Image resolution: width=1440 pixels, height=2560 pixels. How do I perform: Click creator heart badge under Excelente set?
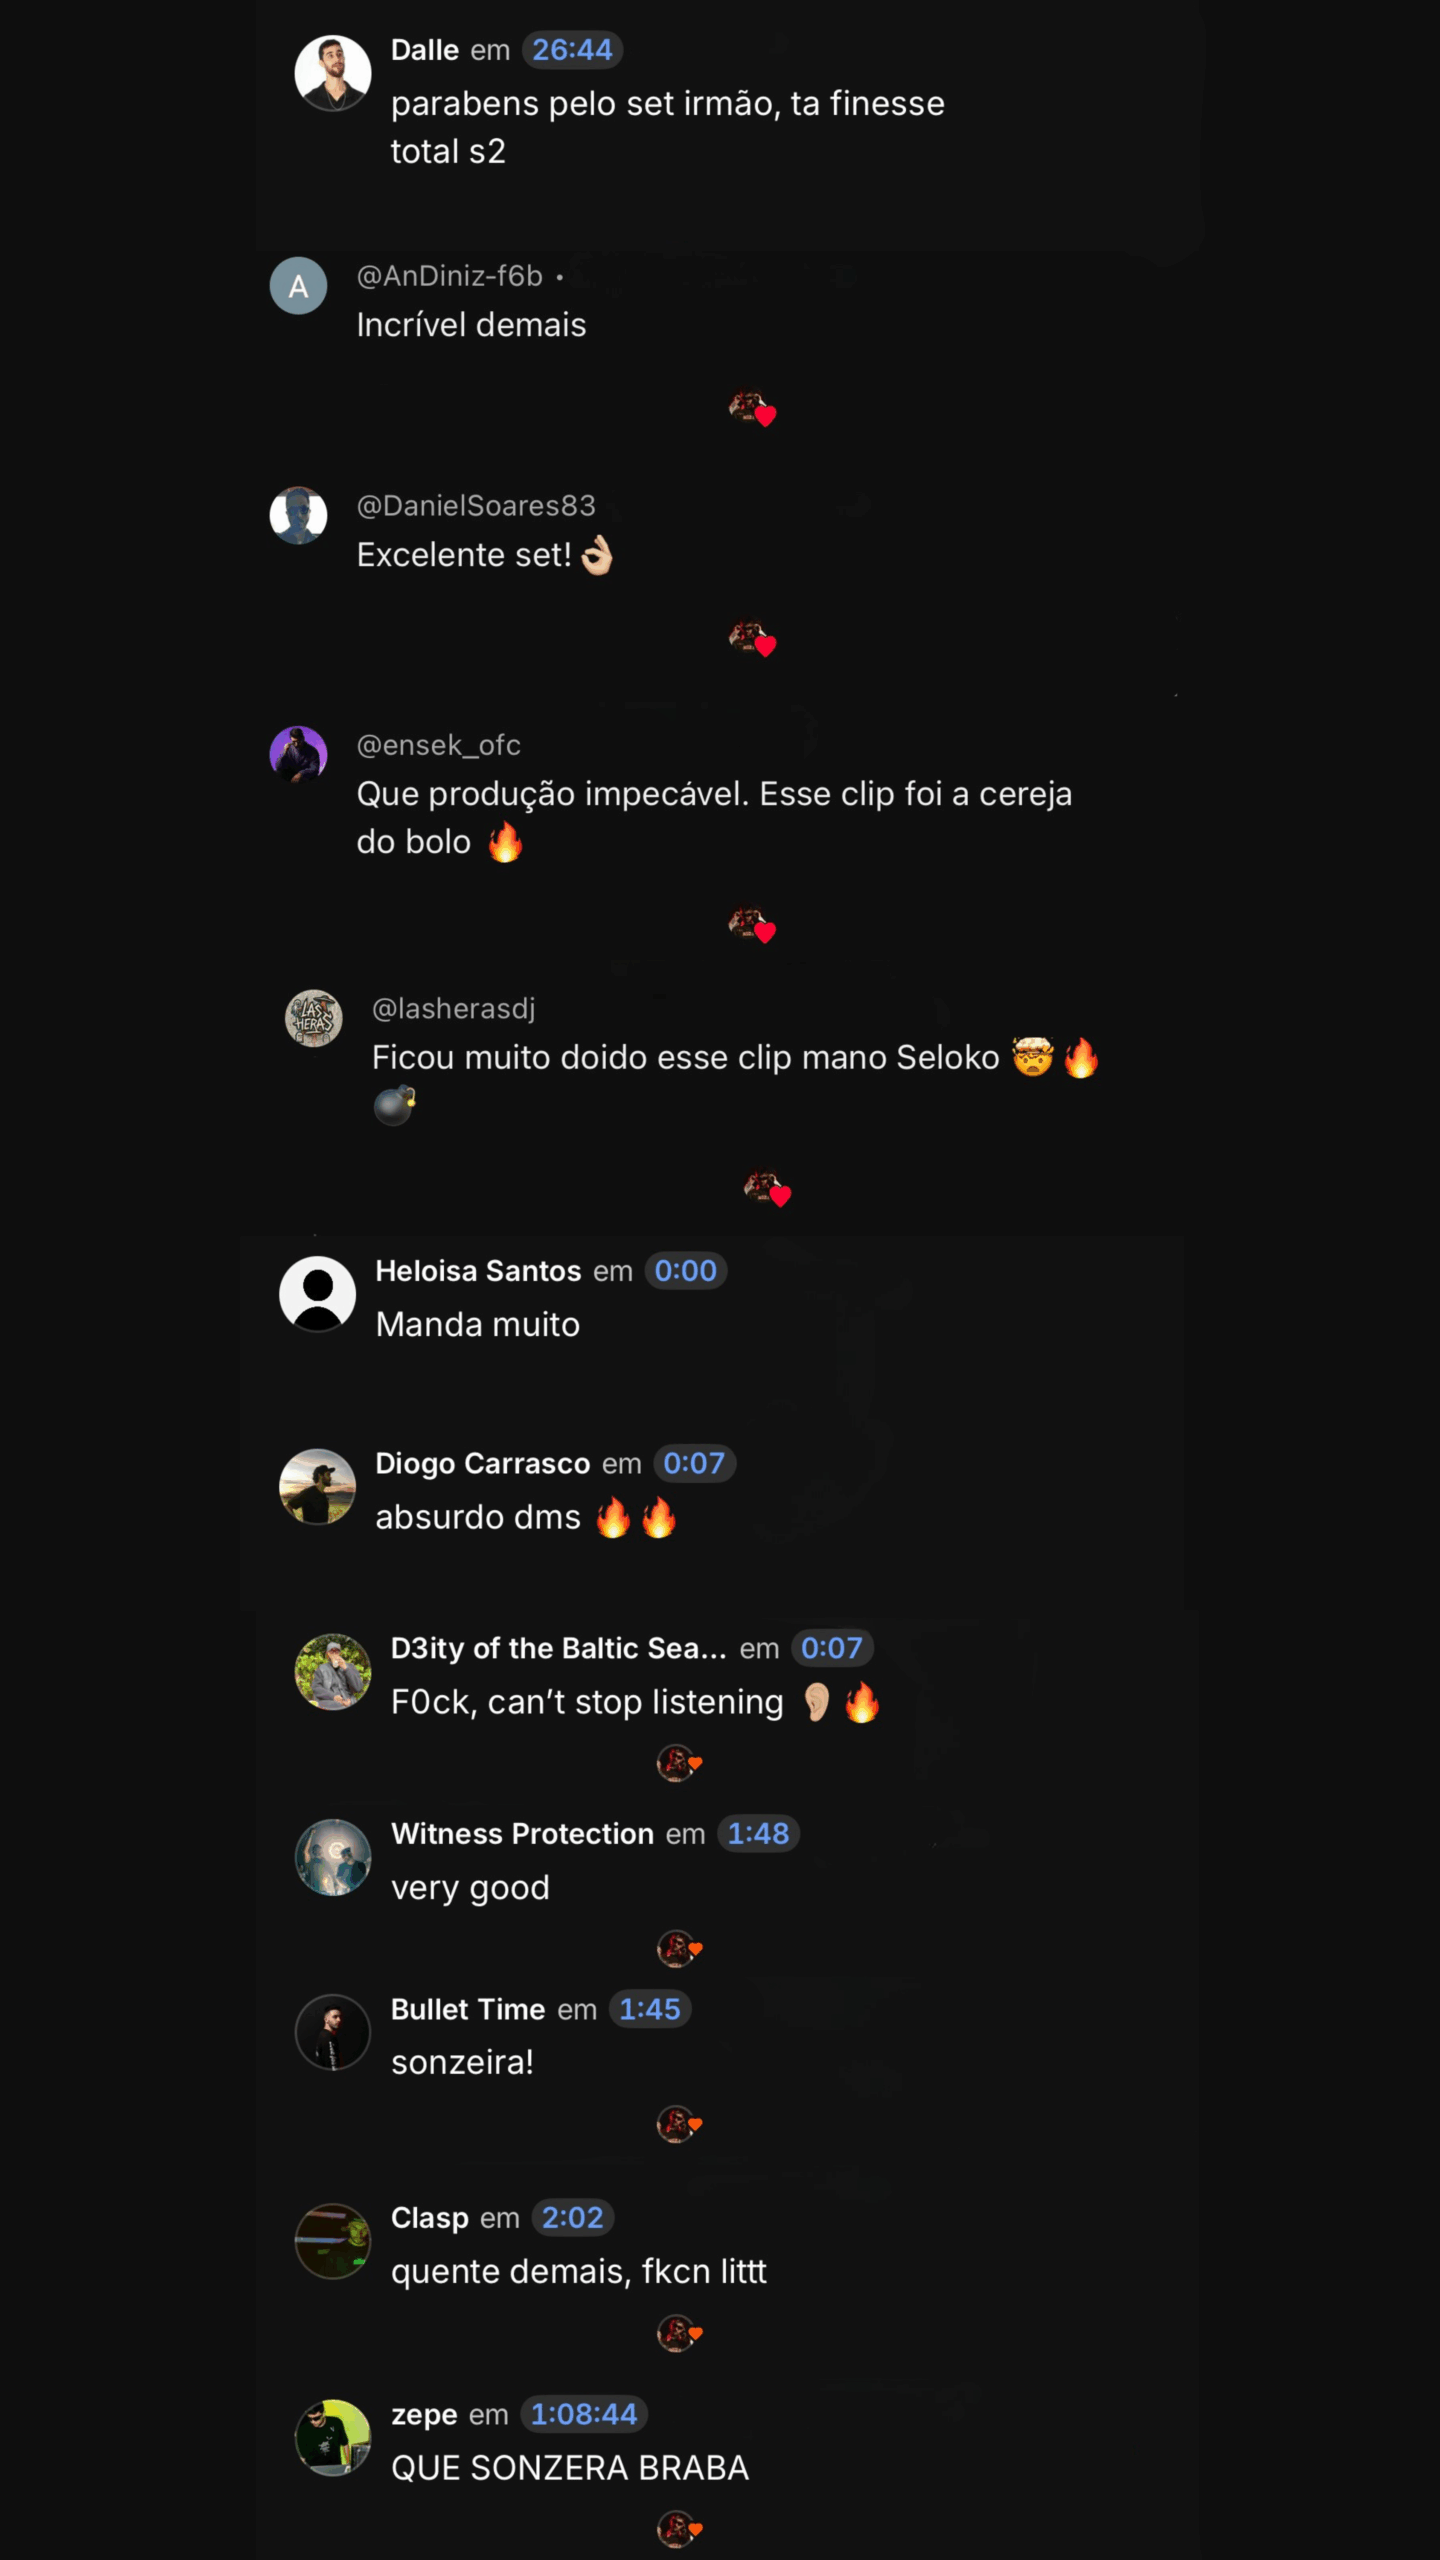(x=753, y=639)
